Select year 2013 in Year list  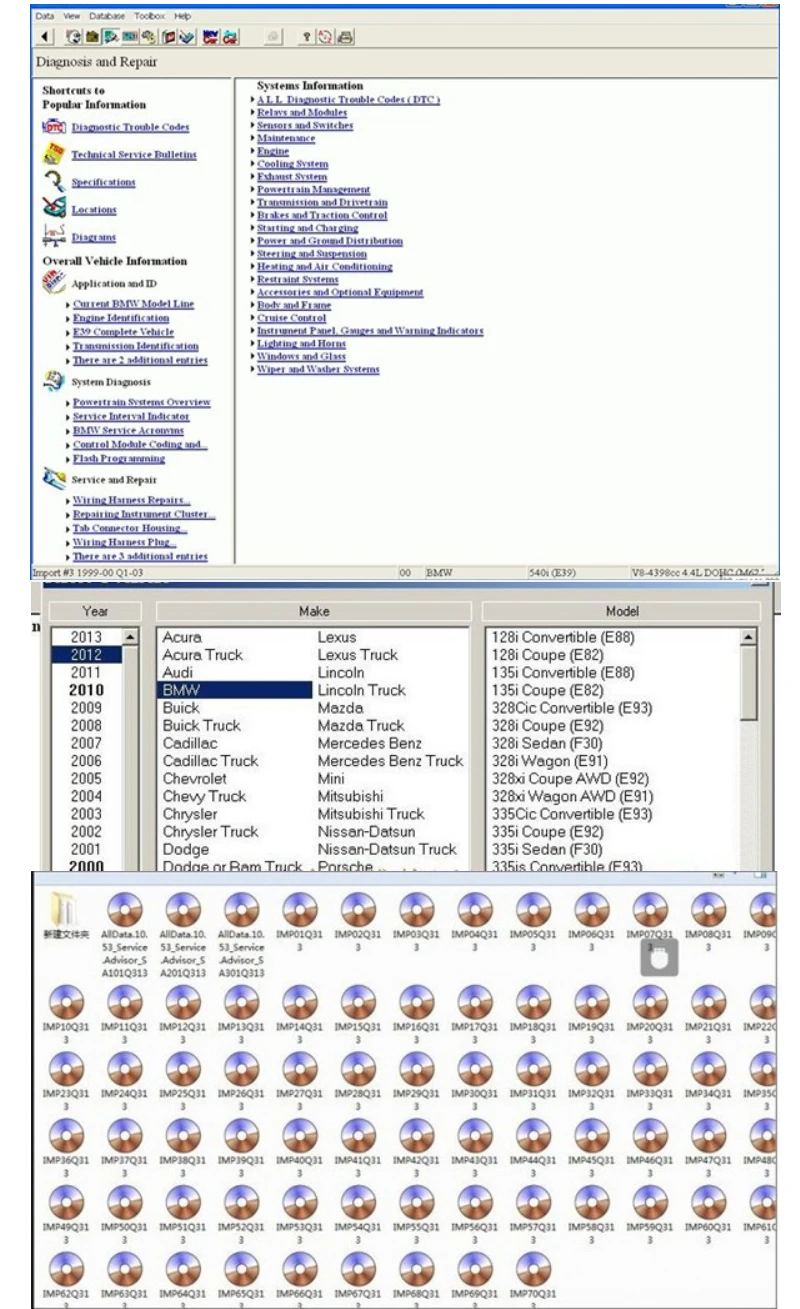pos(85,637)
